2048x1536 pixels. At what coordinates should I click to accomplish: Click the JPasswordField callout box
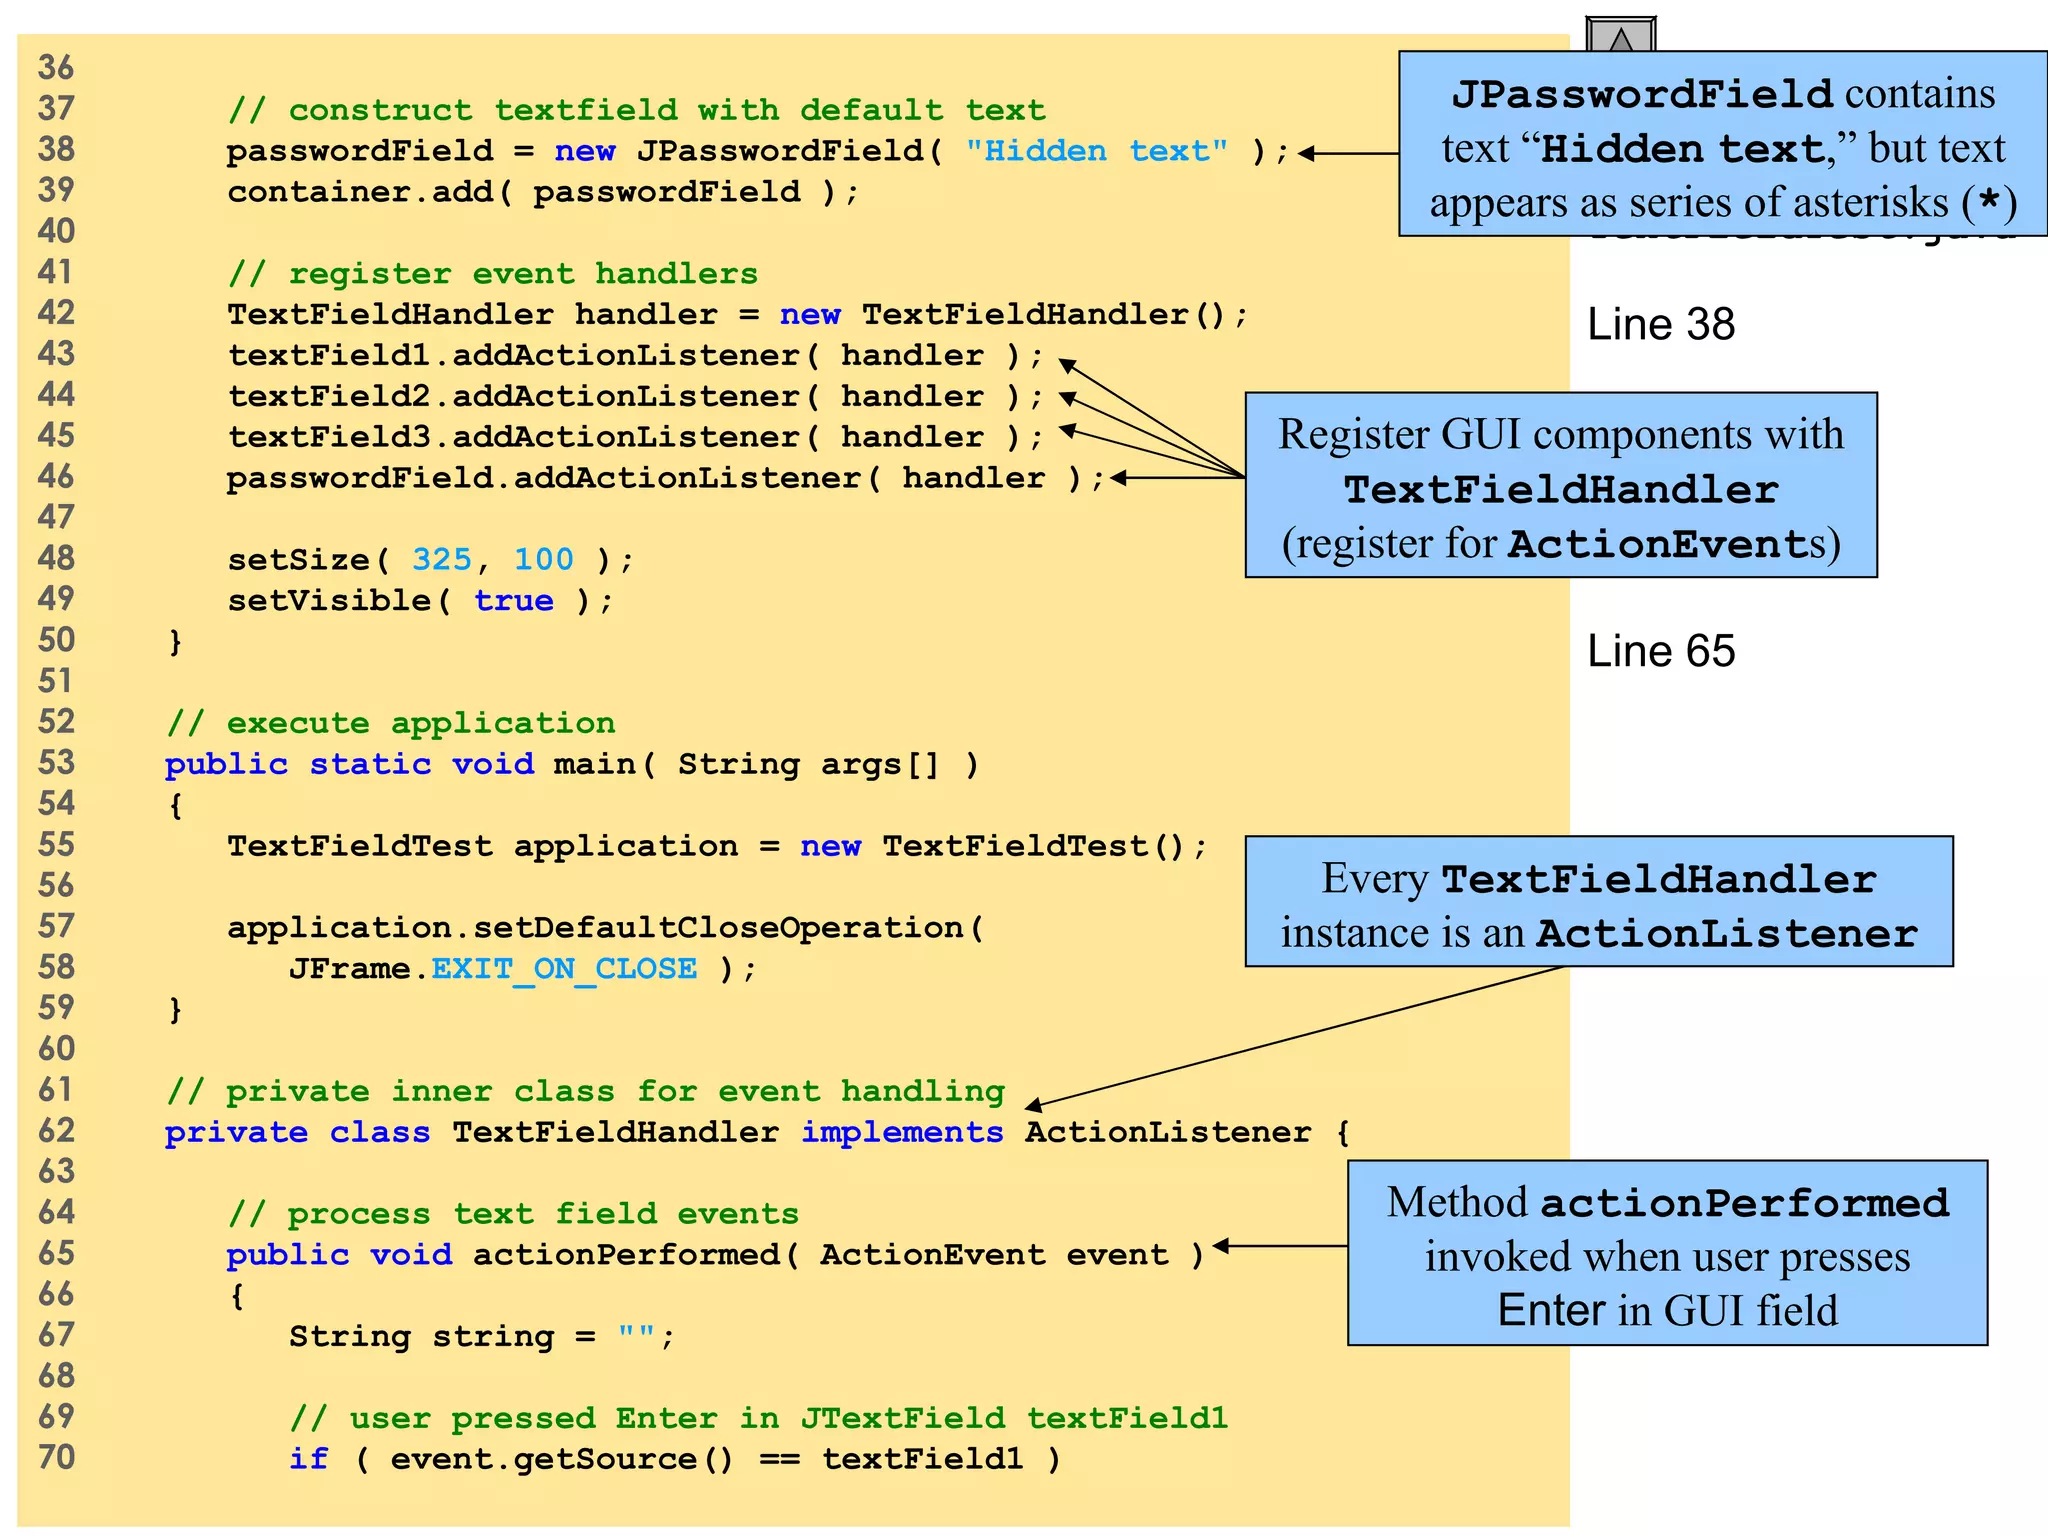click(x=1722, y=146)
